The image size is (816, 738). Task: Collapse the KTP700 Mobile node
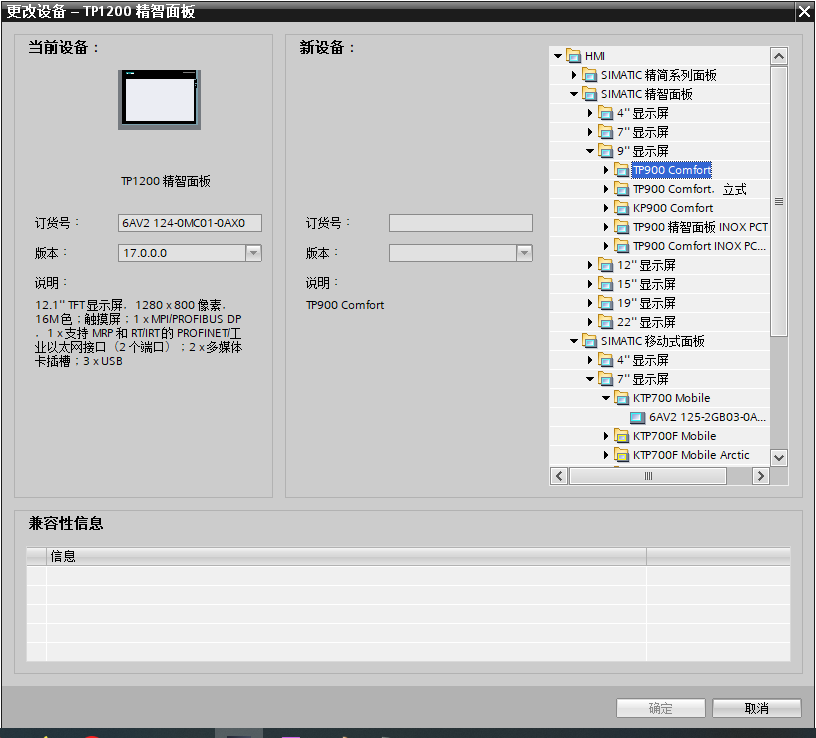[x=606, y=398]
